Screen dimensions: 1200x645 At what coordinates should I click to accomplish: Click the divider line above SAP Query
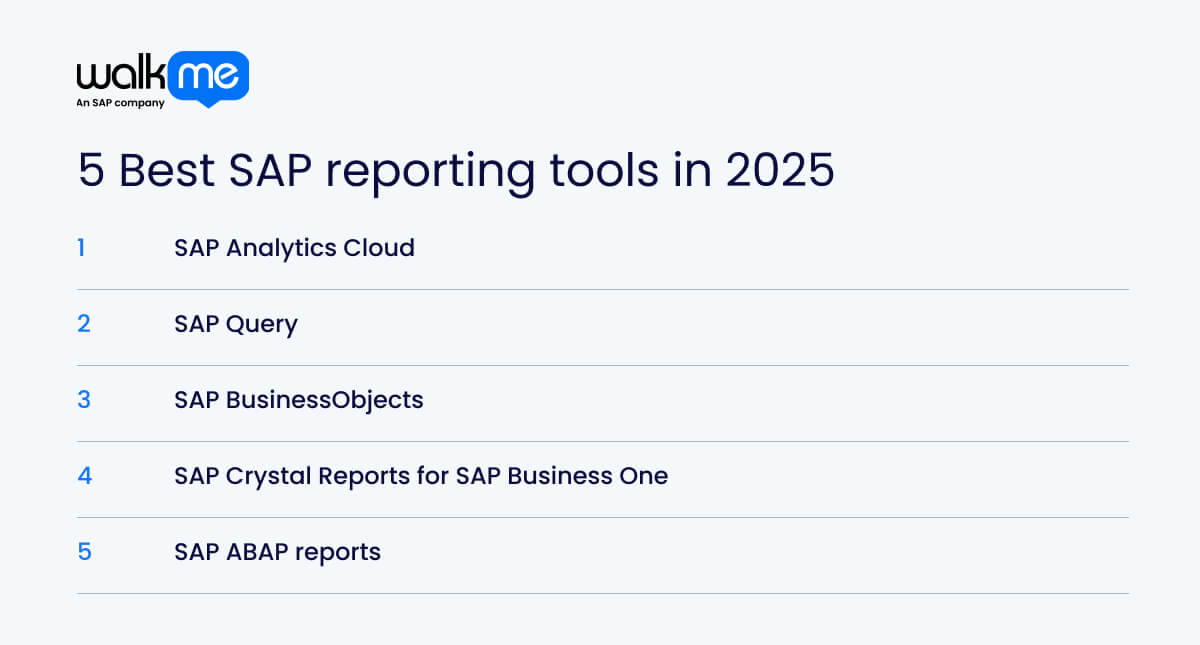pos(600,286)
